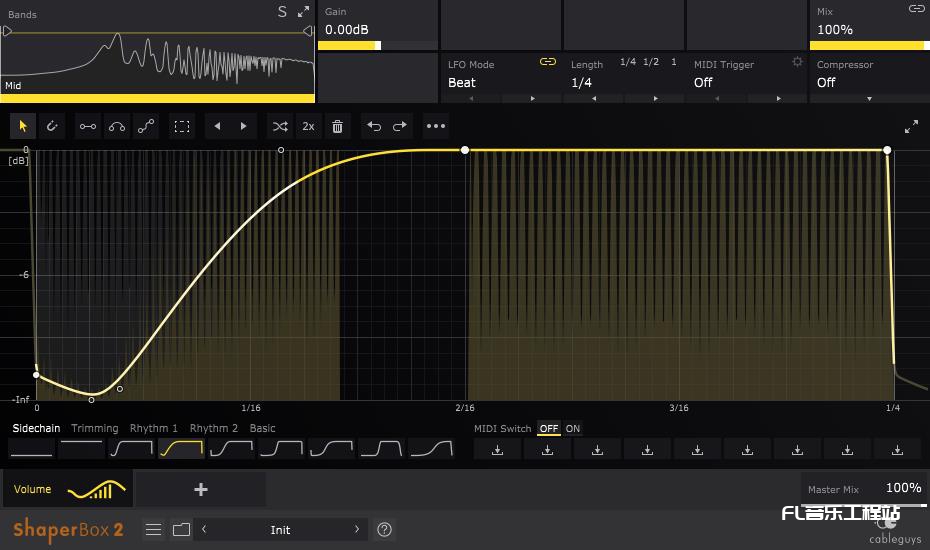Click the curve start node near -Inf
This screenshot has height=550, width=930.
[36, 375]
